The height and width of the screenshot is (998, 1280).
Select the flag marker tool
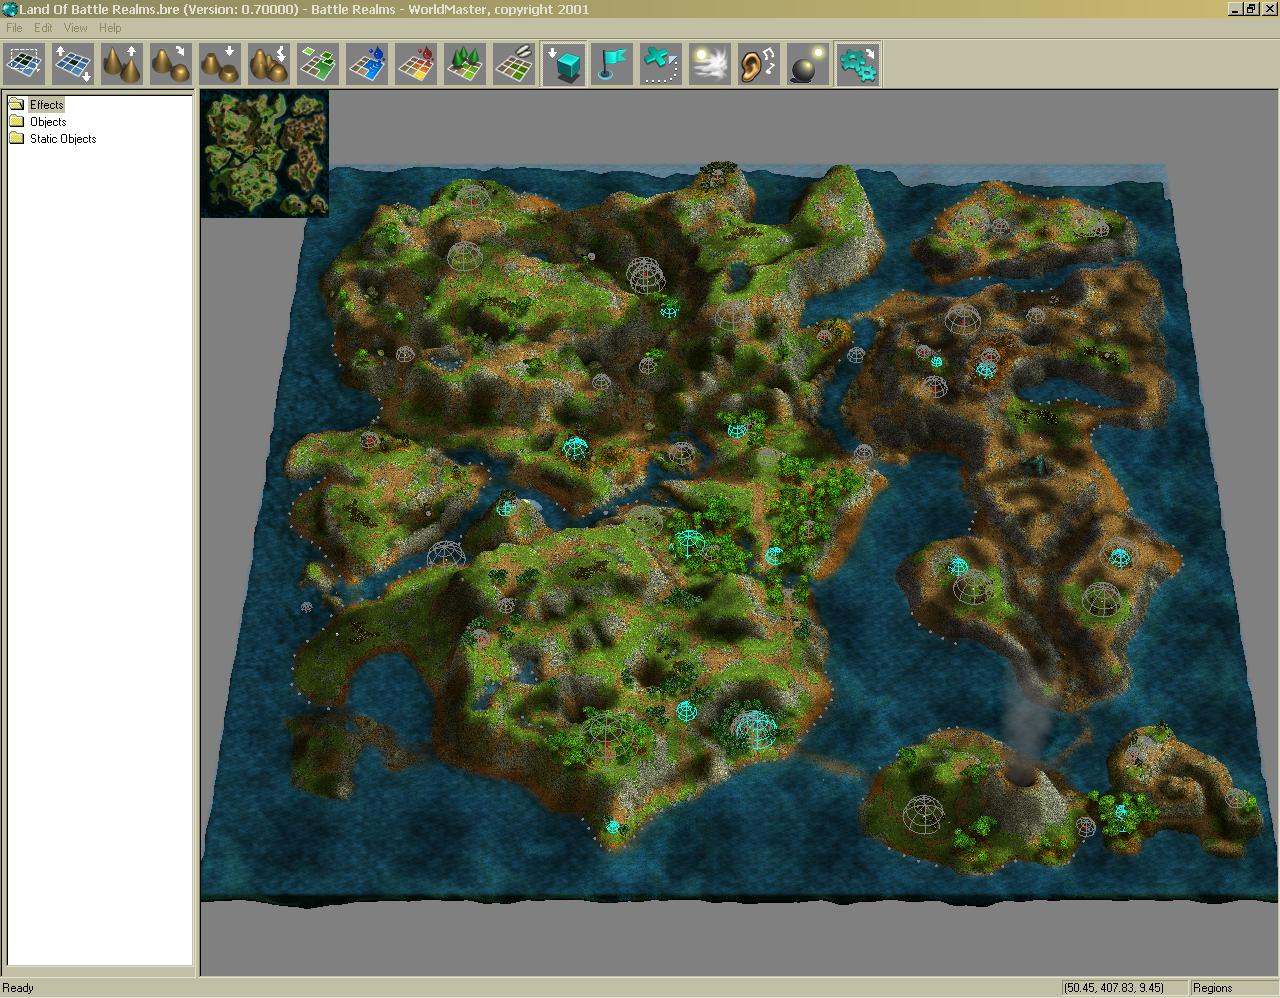[613, 64]
